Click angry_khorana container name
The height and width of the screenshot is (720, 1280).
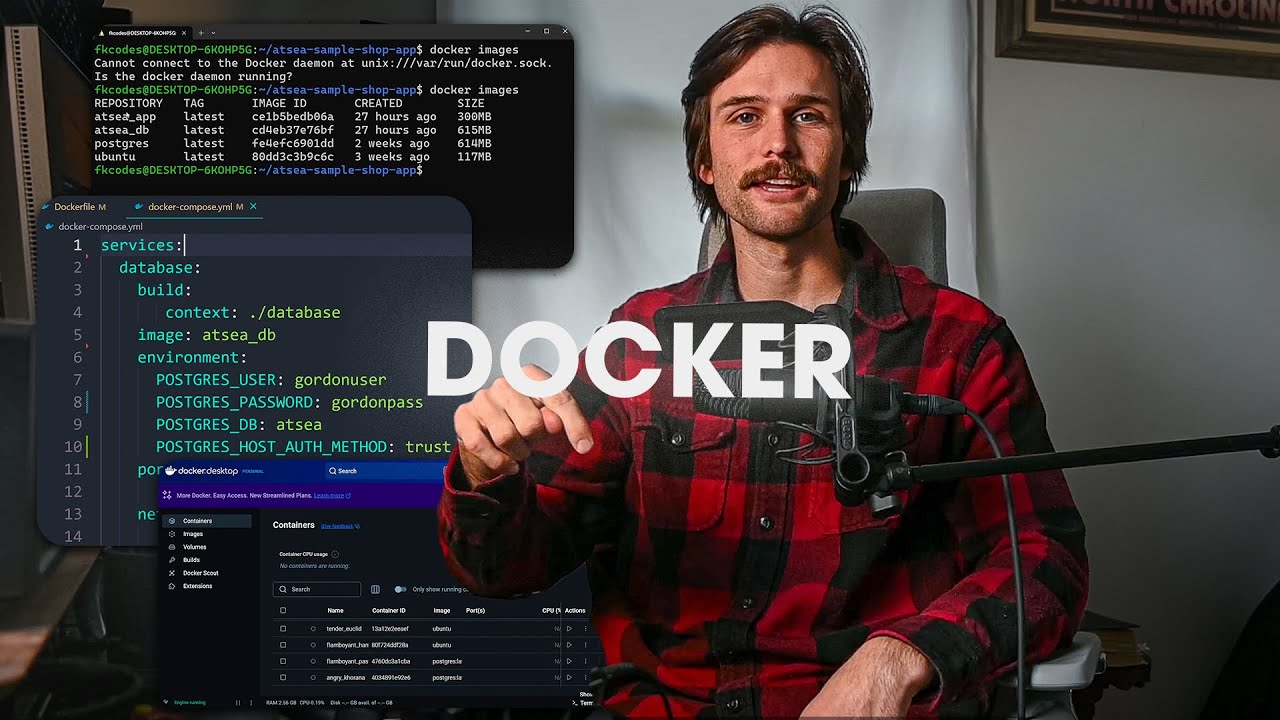[x=346, y=678]
